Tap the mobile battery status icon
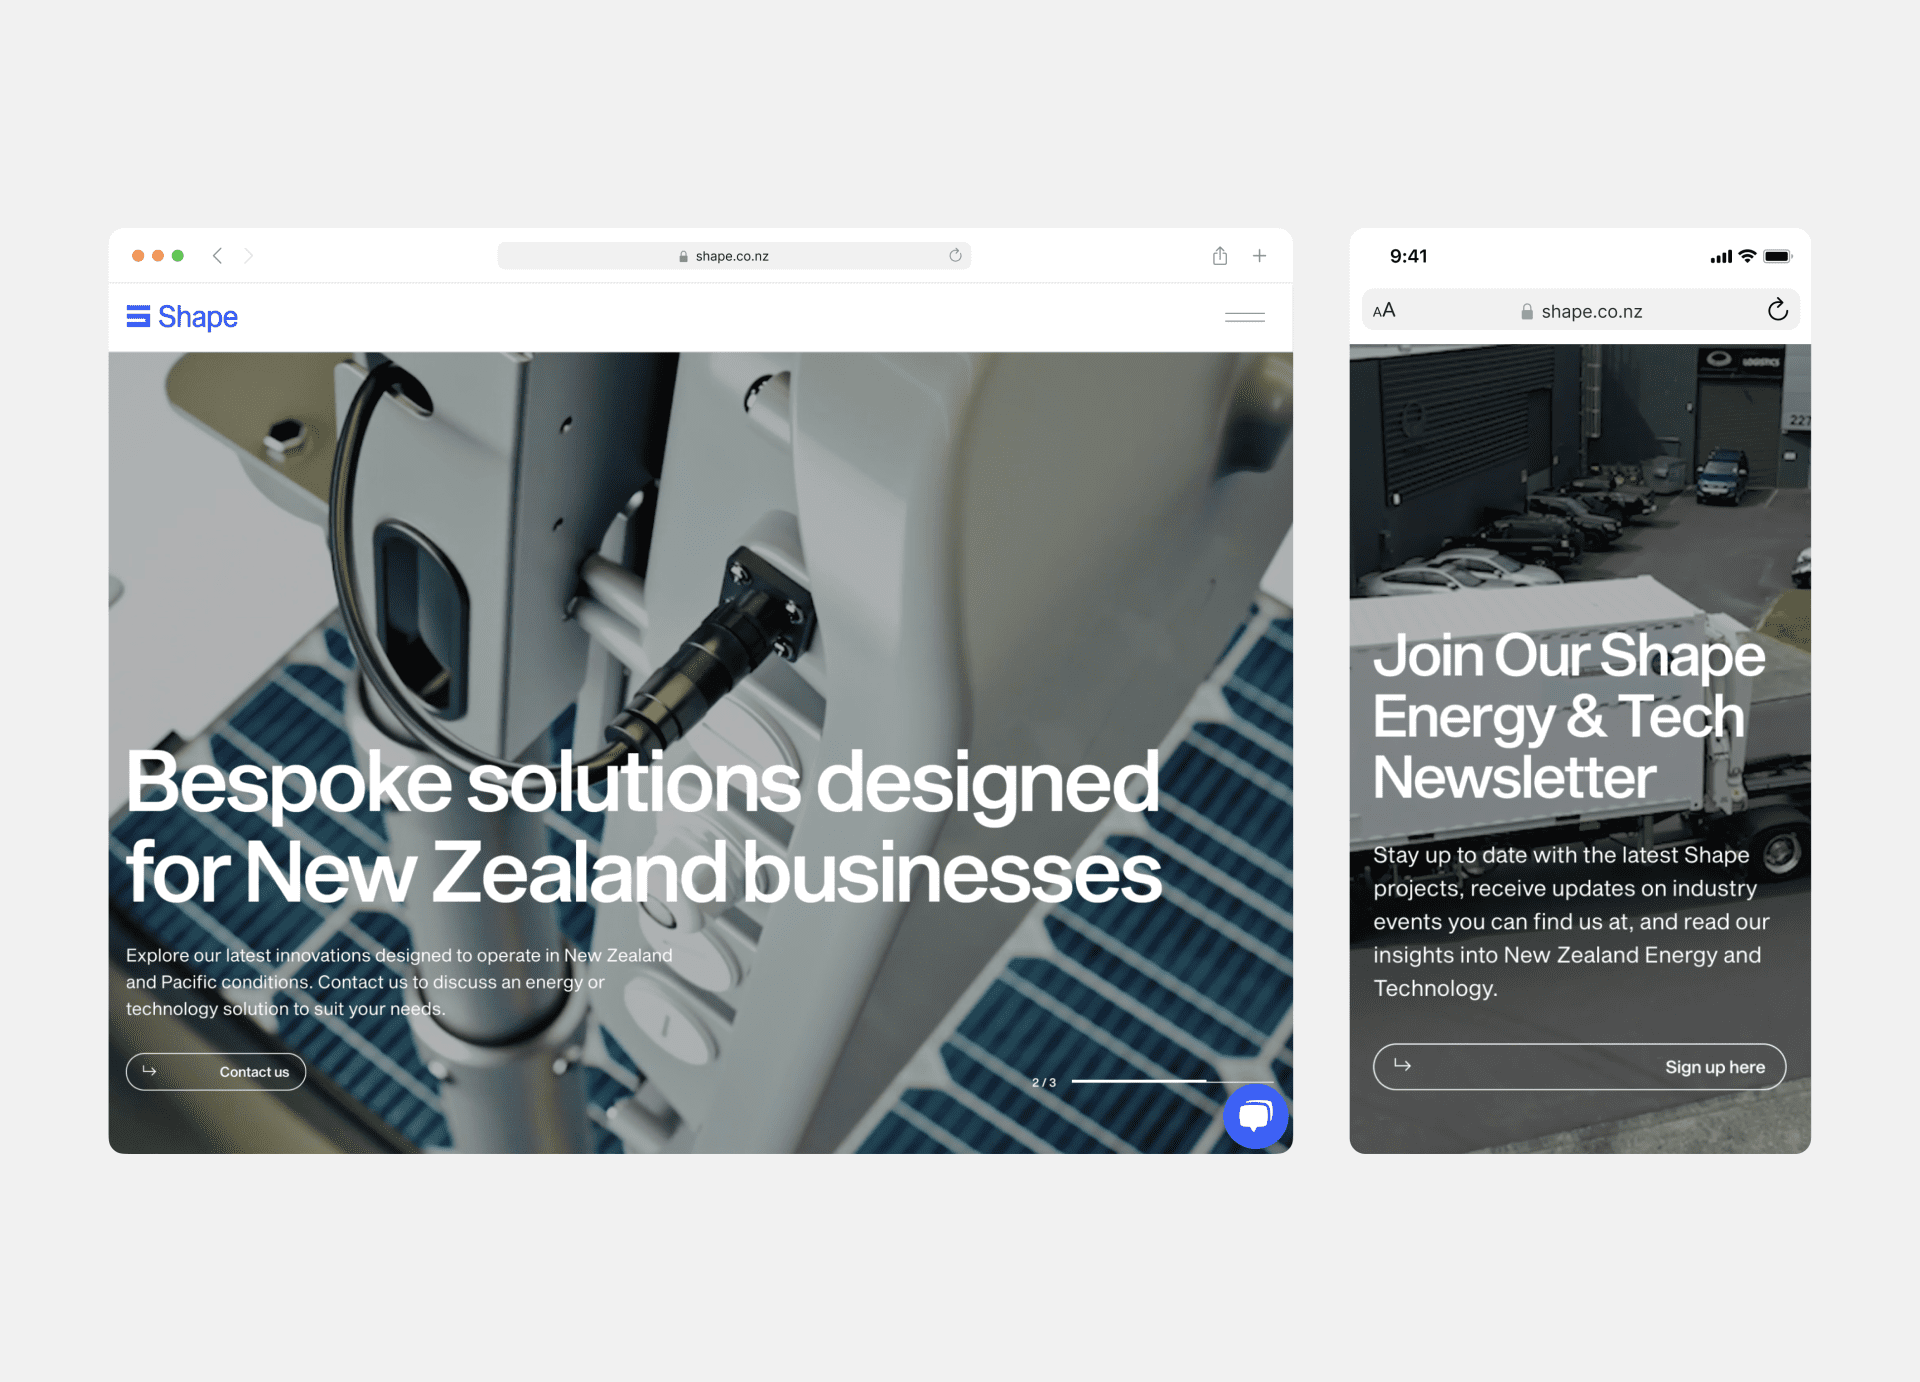The image size is (1920, 1382). [1777, 256]
